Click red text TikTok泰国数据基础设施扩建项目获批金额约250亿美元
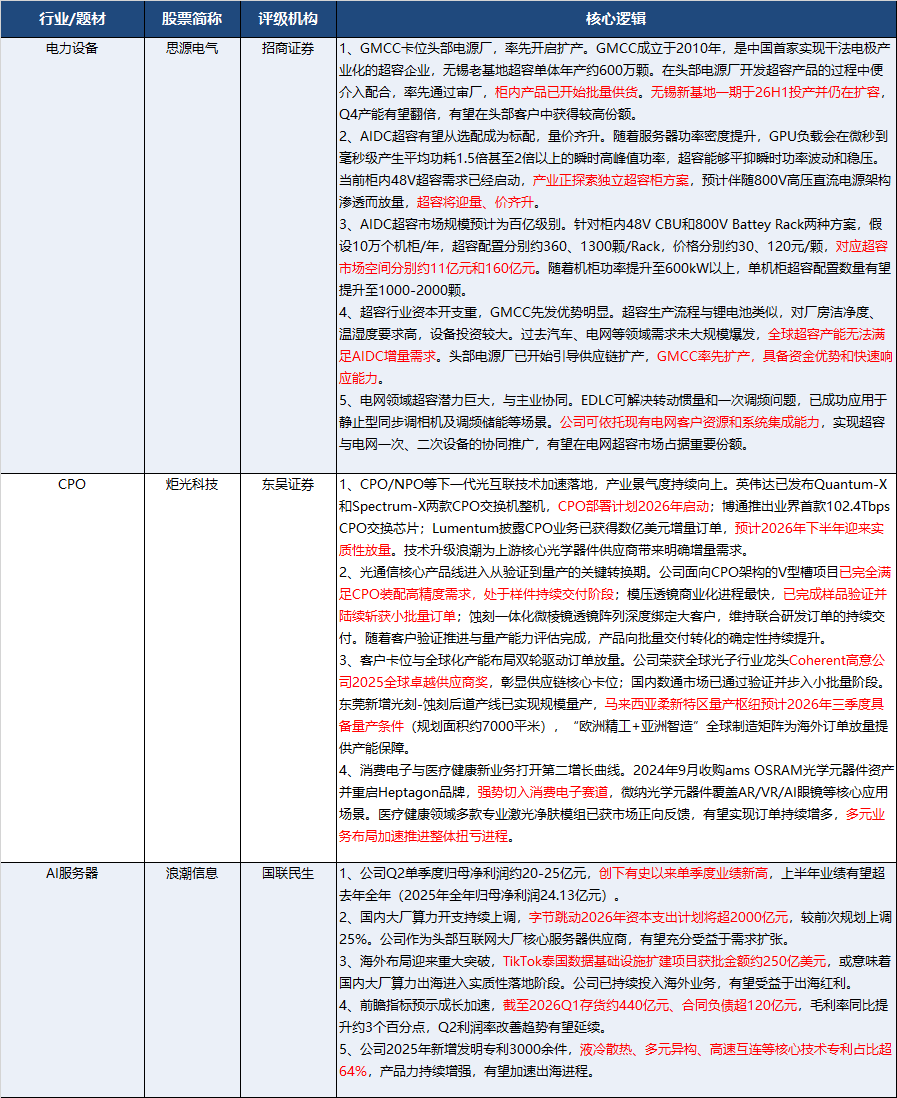This screenshot has width=897, height=1098. click(665, 961)
